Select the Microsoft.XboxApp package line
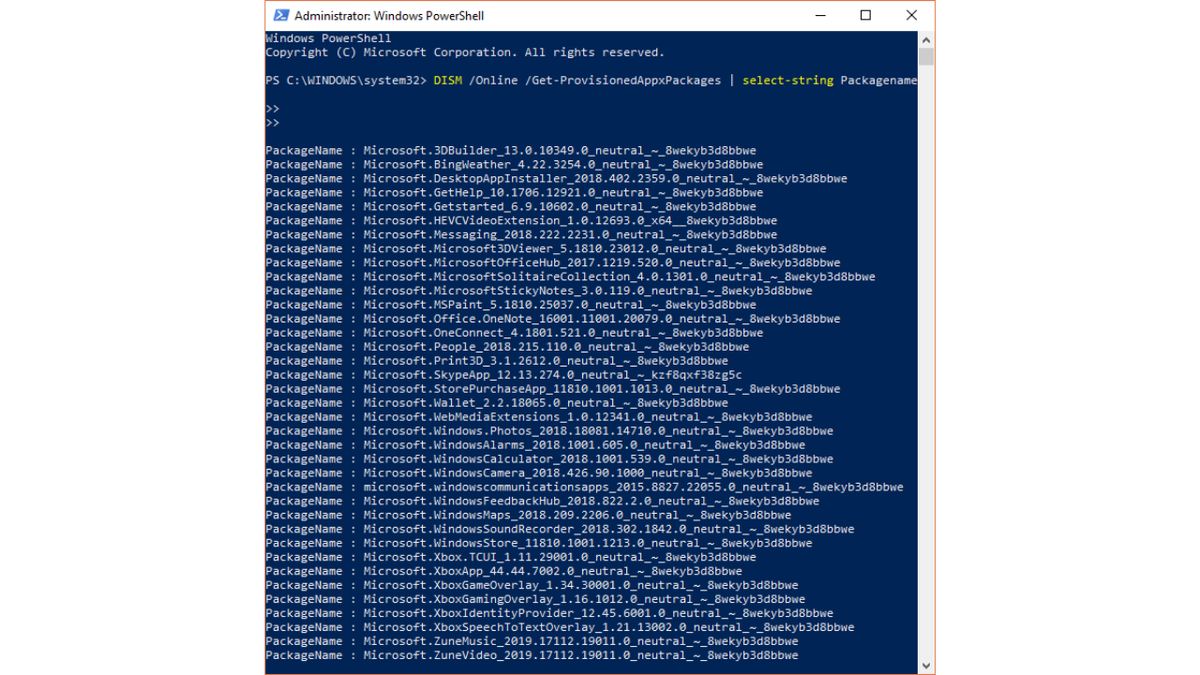 coord(504,570)
